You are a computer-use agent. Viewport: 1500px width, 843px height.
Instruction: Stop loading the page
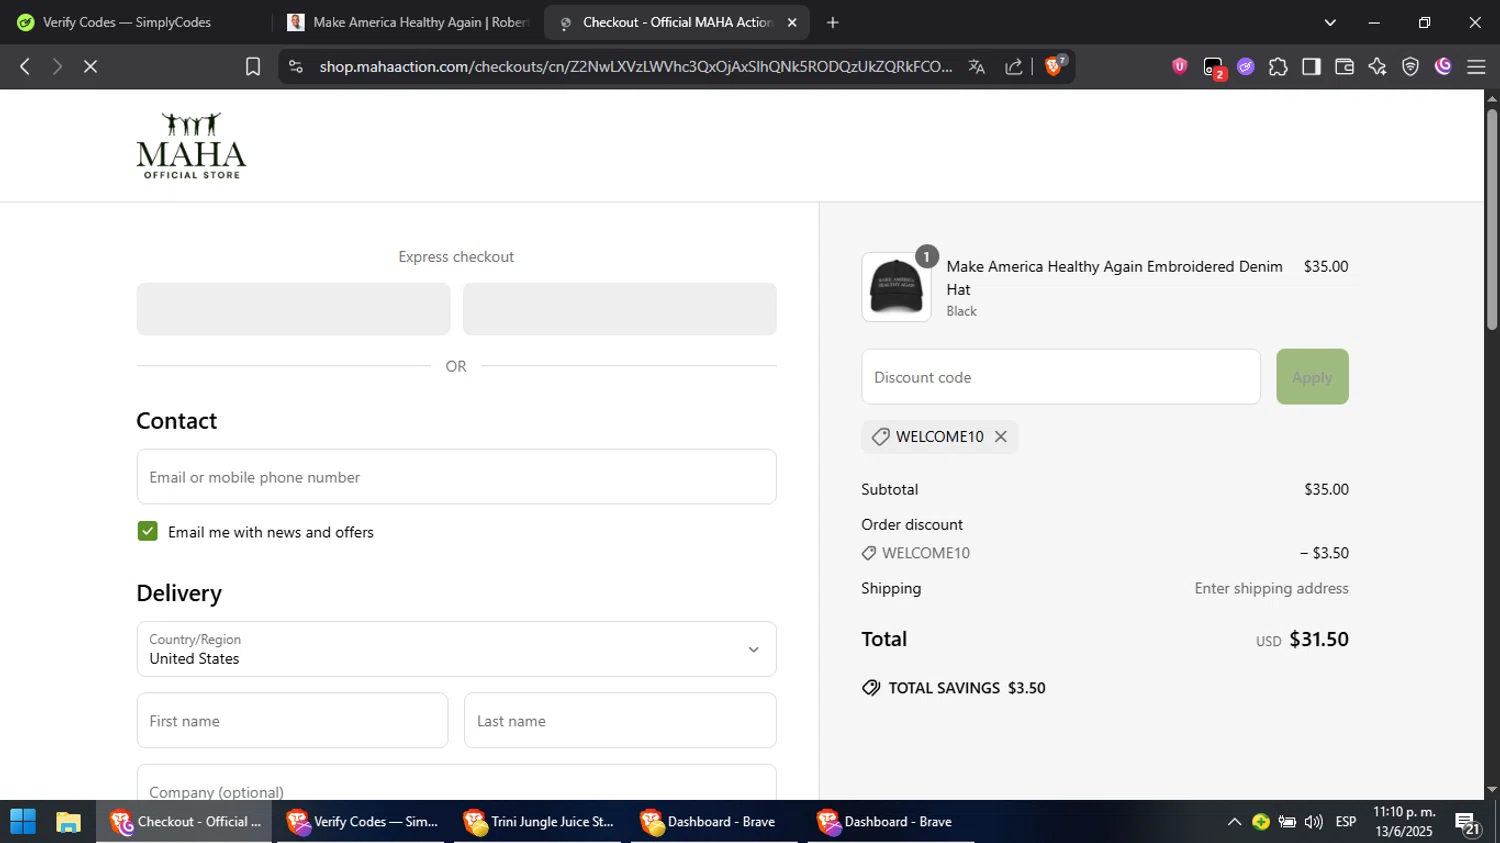[x=90, y=66]
